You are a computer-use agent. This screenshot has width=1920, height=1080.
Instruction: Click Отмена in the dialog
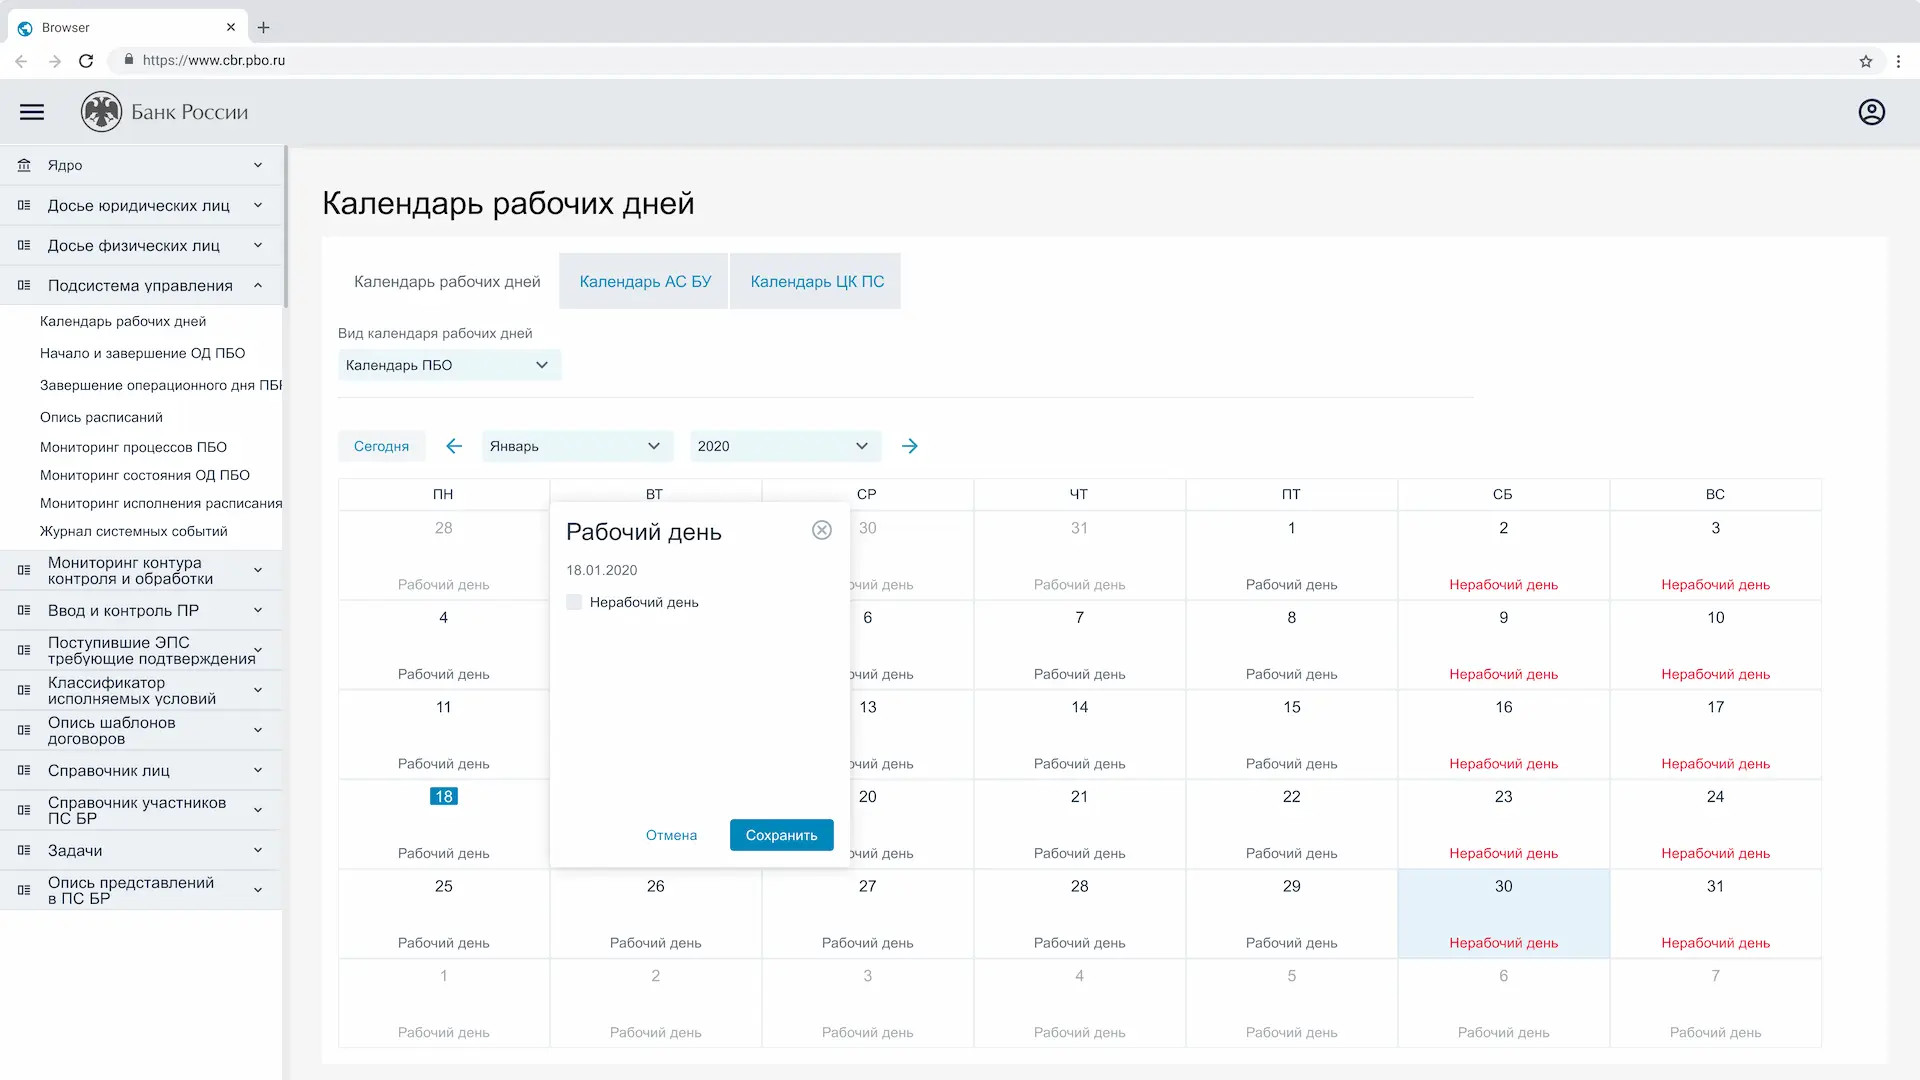coord(671,835)
